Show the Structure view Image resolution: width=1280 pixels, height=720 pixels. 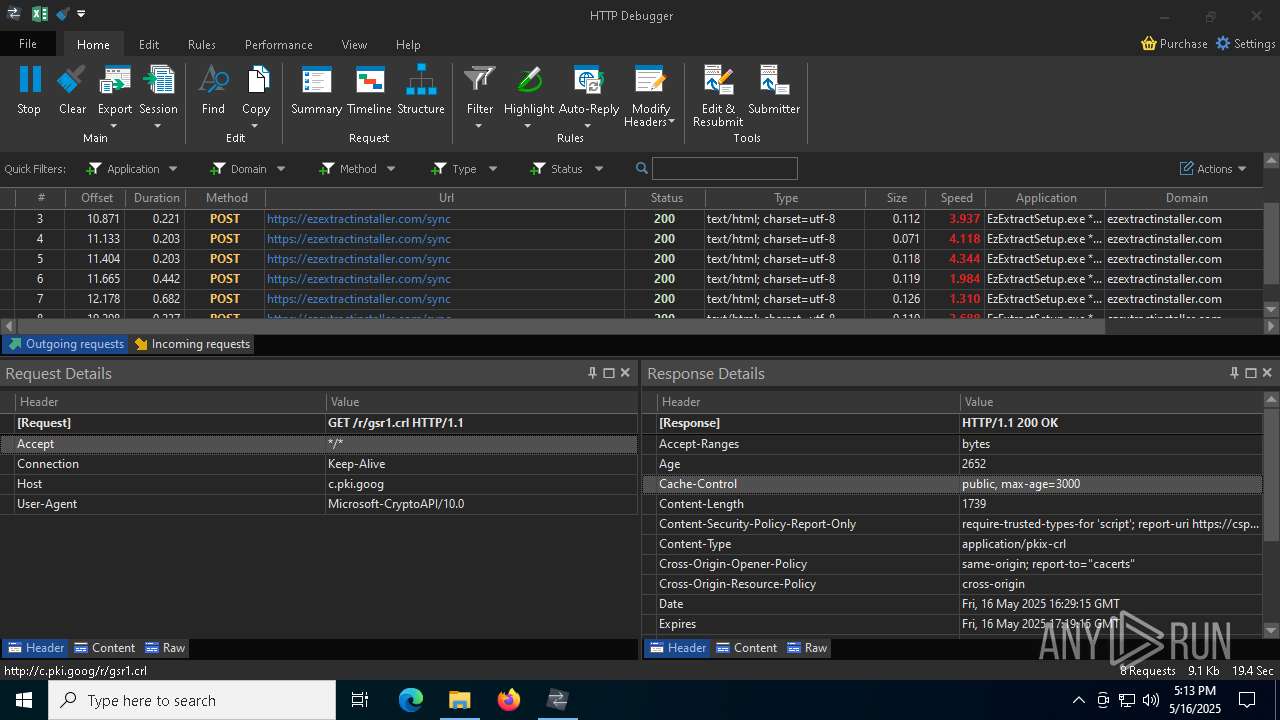tap(421, 90)
